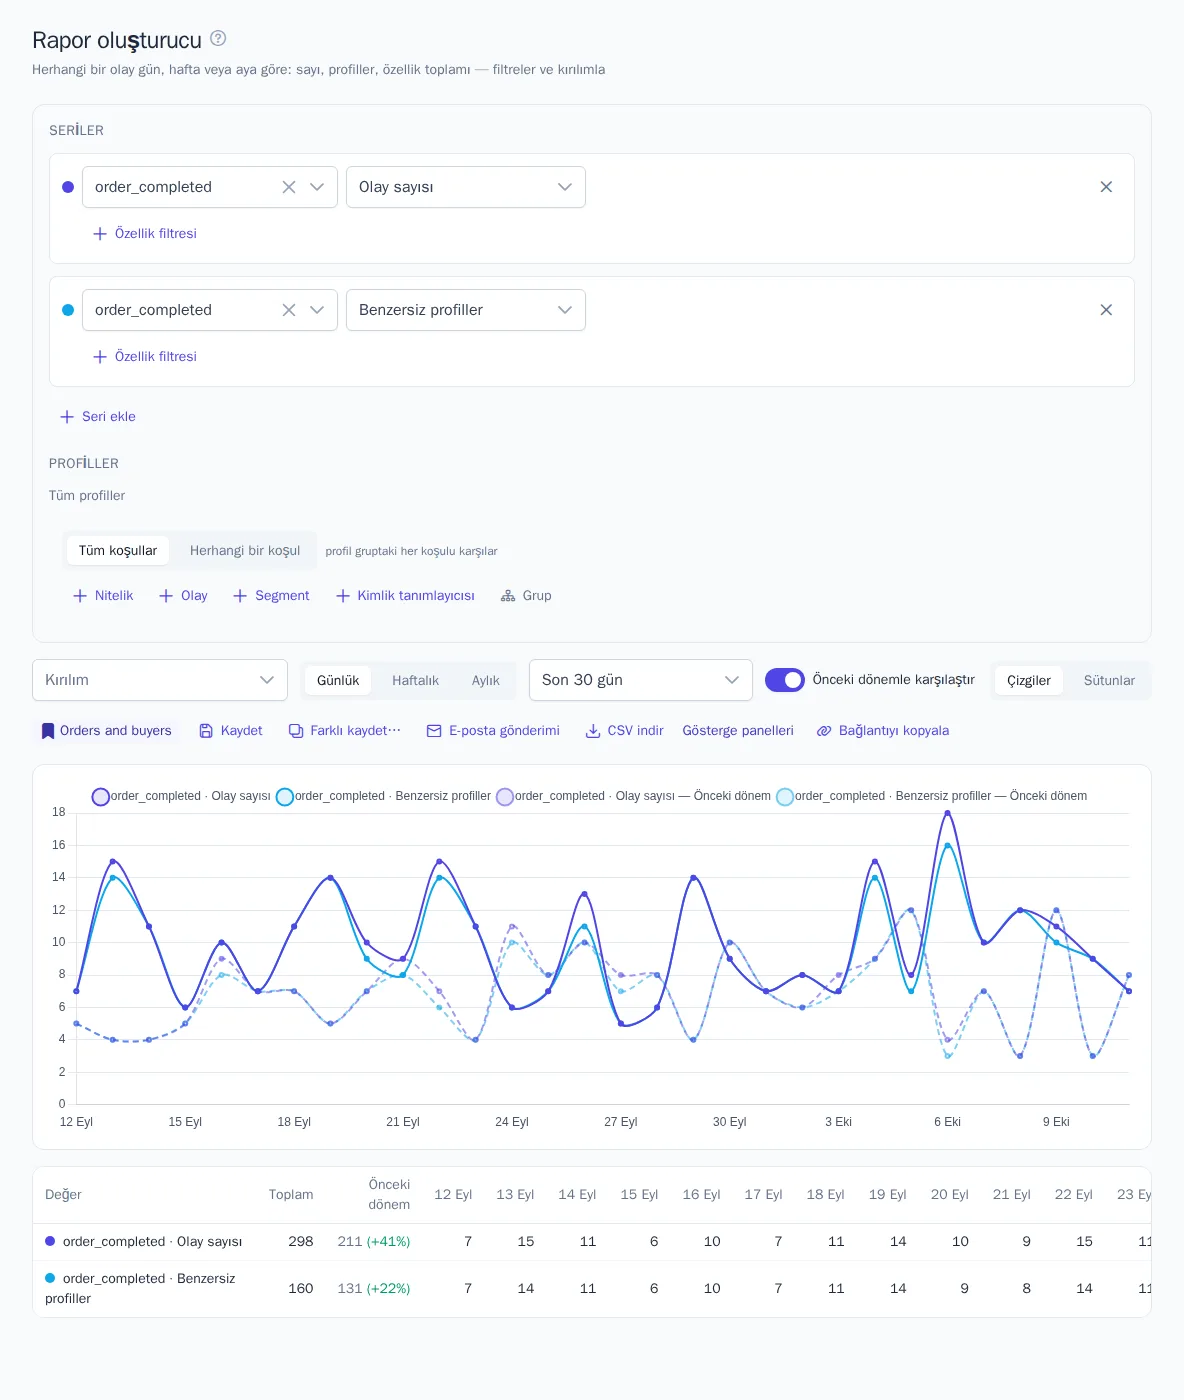Expand the Kırılım breakdown dropdown
The height and width of the screenshot is (1400, 1184).
(x=160, y=680)
